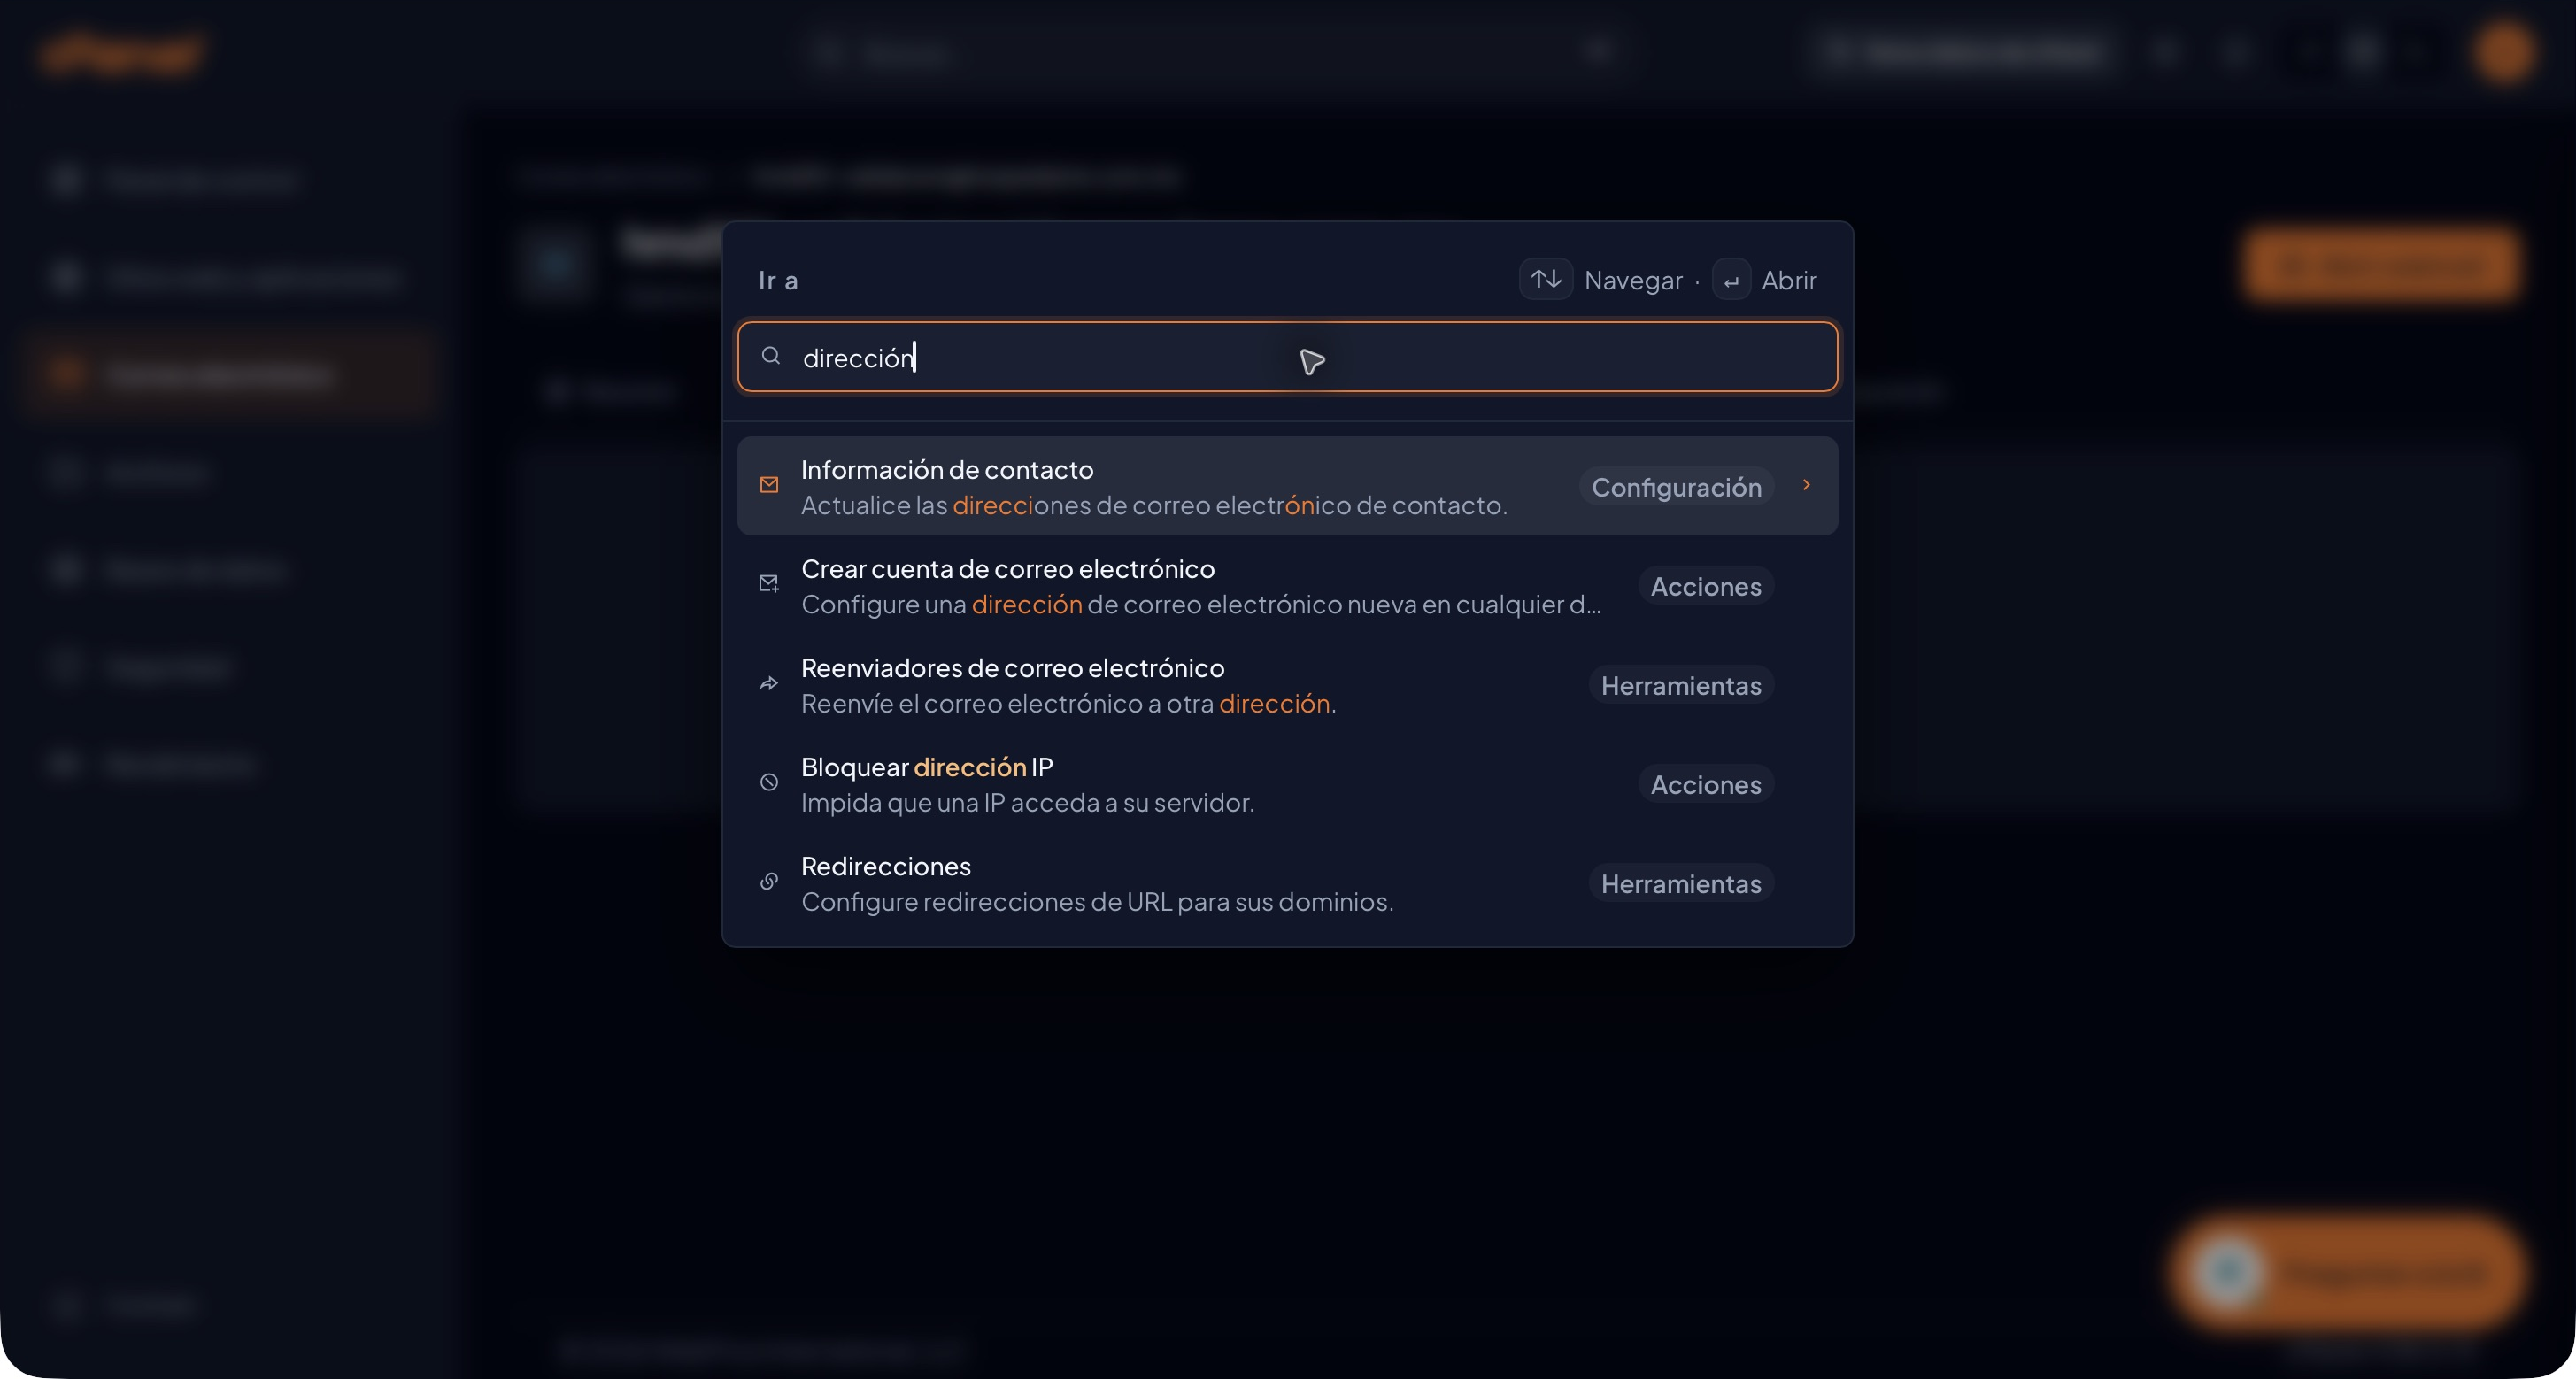The image size is (2576, 1379).
Task: Click the enter key icon next to Abrir
Action: 1731,280
